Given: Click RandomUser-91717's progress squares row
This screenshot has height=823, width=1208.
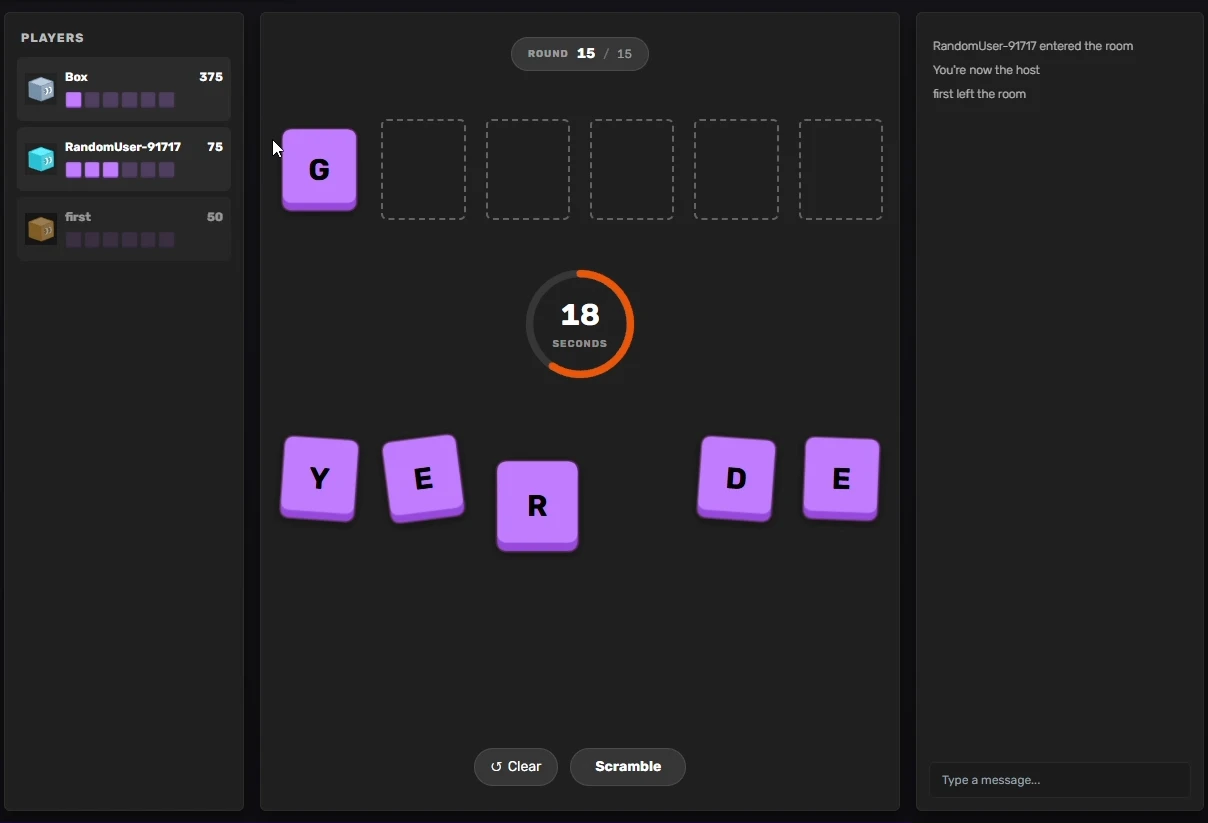Looking at the screenshot, I should 120,170.
